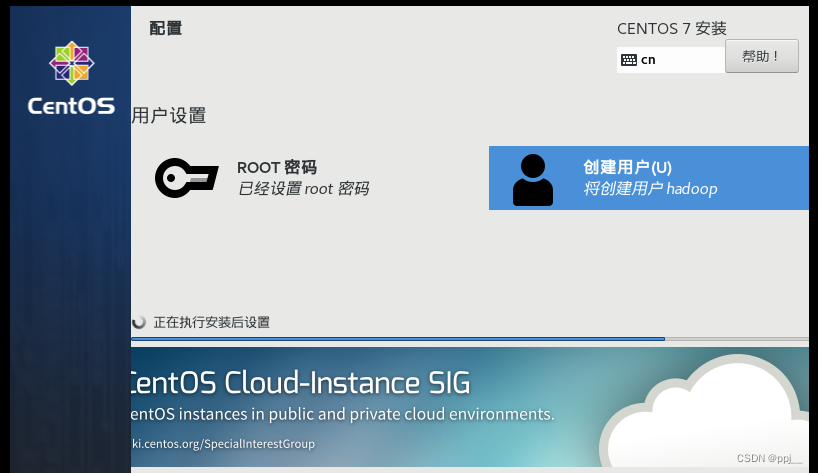The height and width of the screenshot is (473, 818).
Task: Click the 正在执行安装后设置 status text
Action: pos(211,322)
